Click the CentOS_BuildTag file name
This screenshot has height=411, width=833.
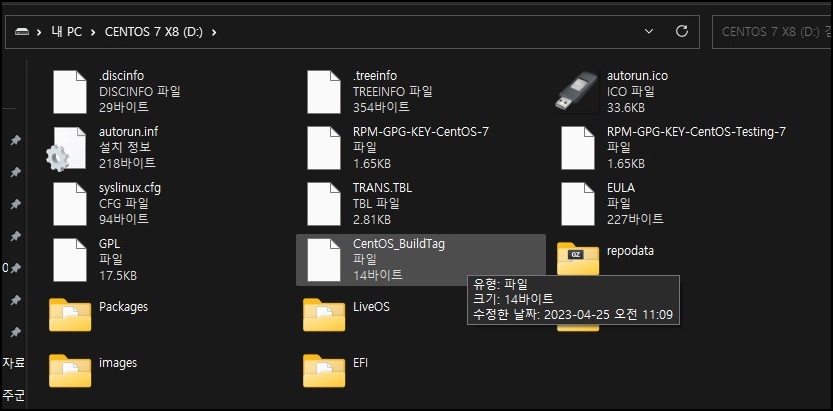tap(398, 244)
